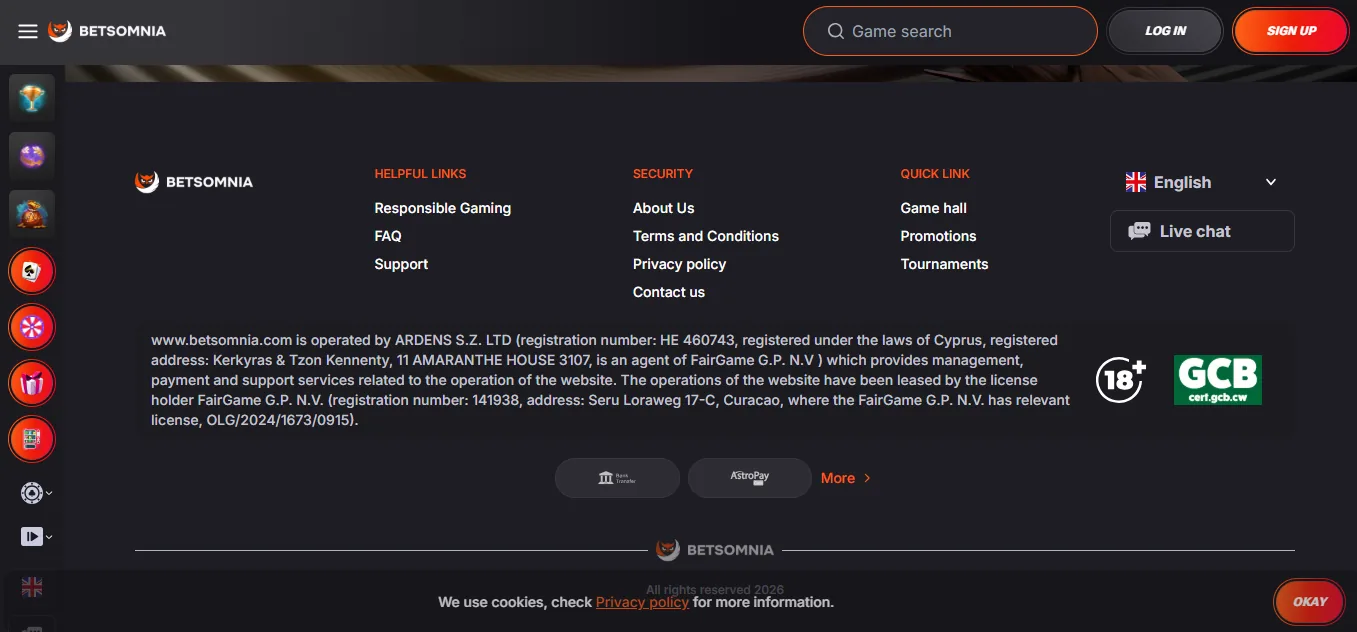Click the 18+ age restriction badge

(x=1120, y=380)
